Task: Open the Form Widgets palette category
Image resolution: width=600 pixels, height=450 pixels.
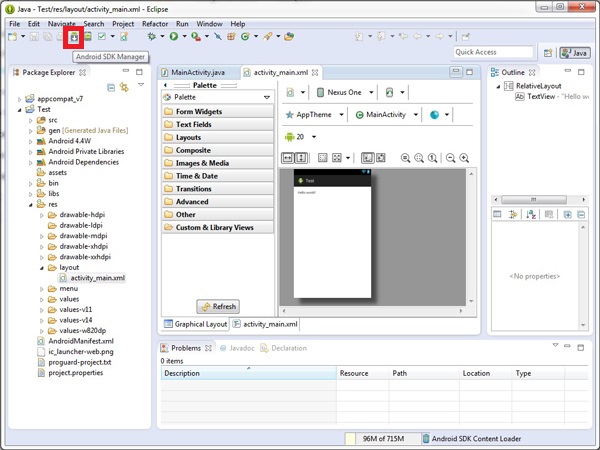Action: coord(199,112)
